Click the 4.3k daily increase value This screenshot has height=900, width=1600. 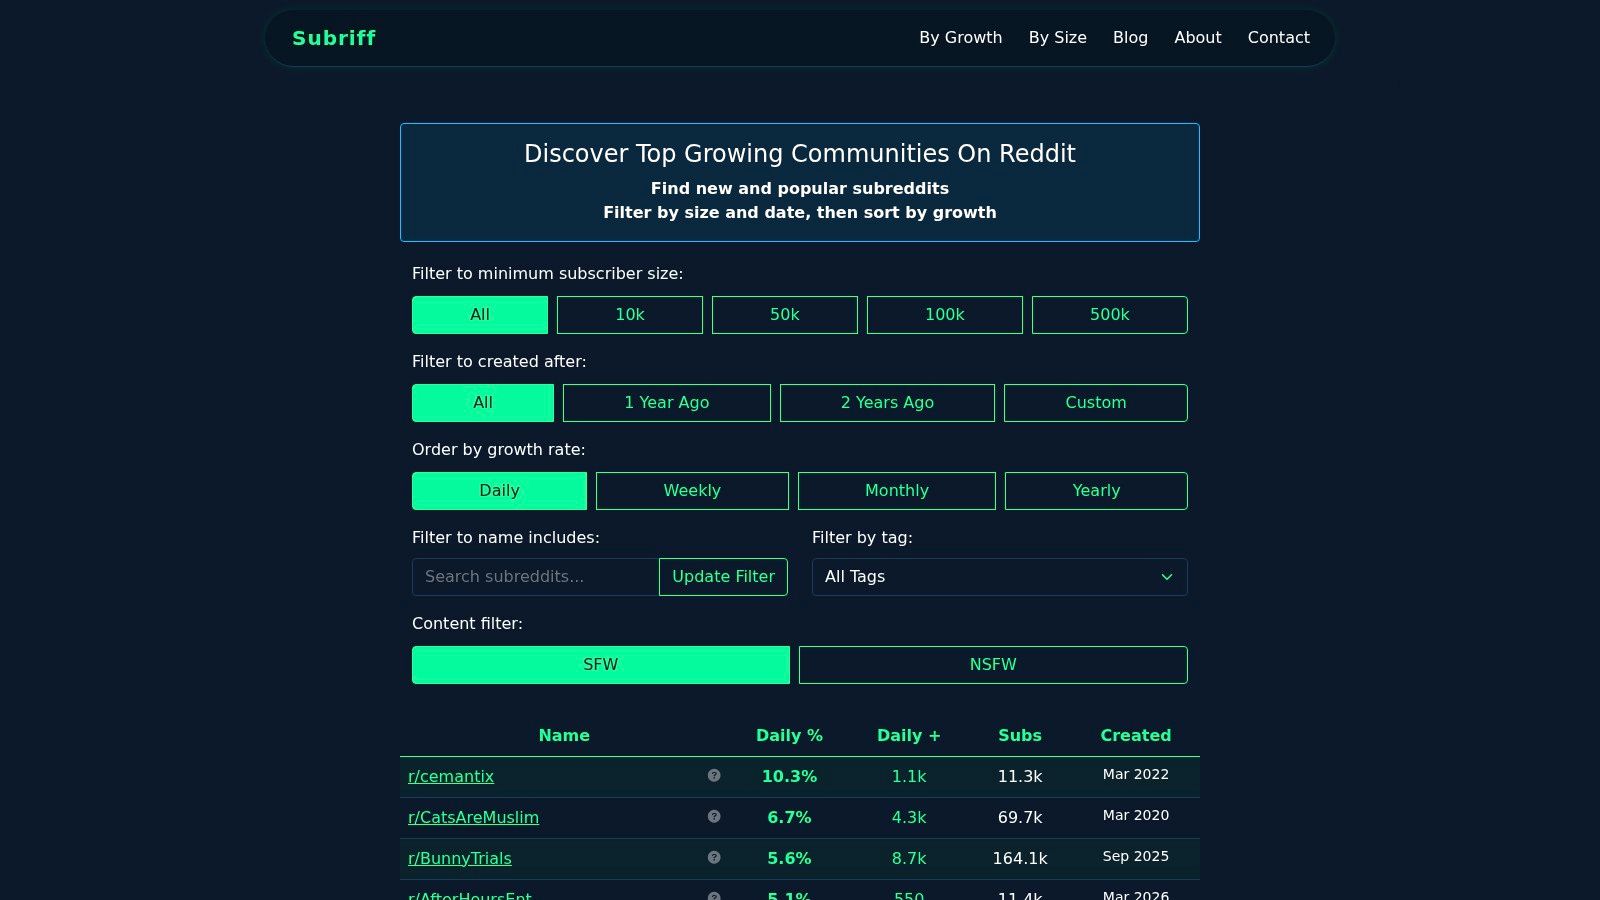(x=909, y=817)
